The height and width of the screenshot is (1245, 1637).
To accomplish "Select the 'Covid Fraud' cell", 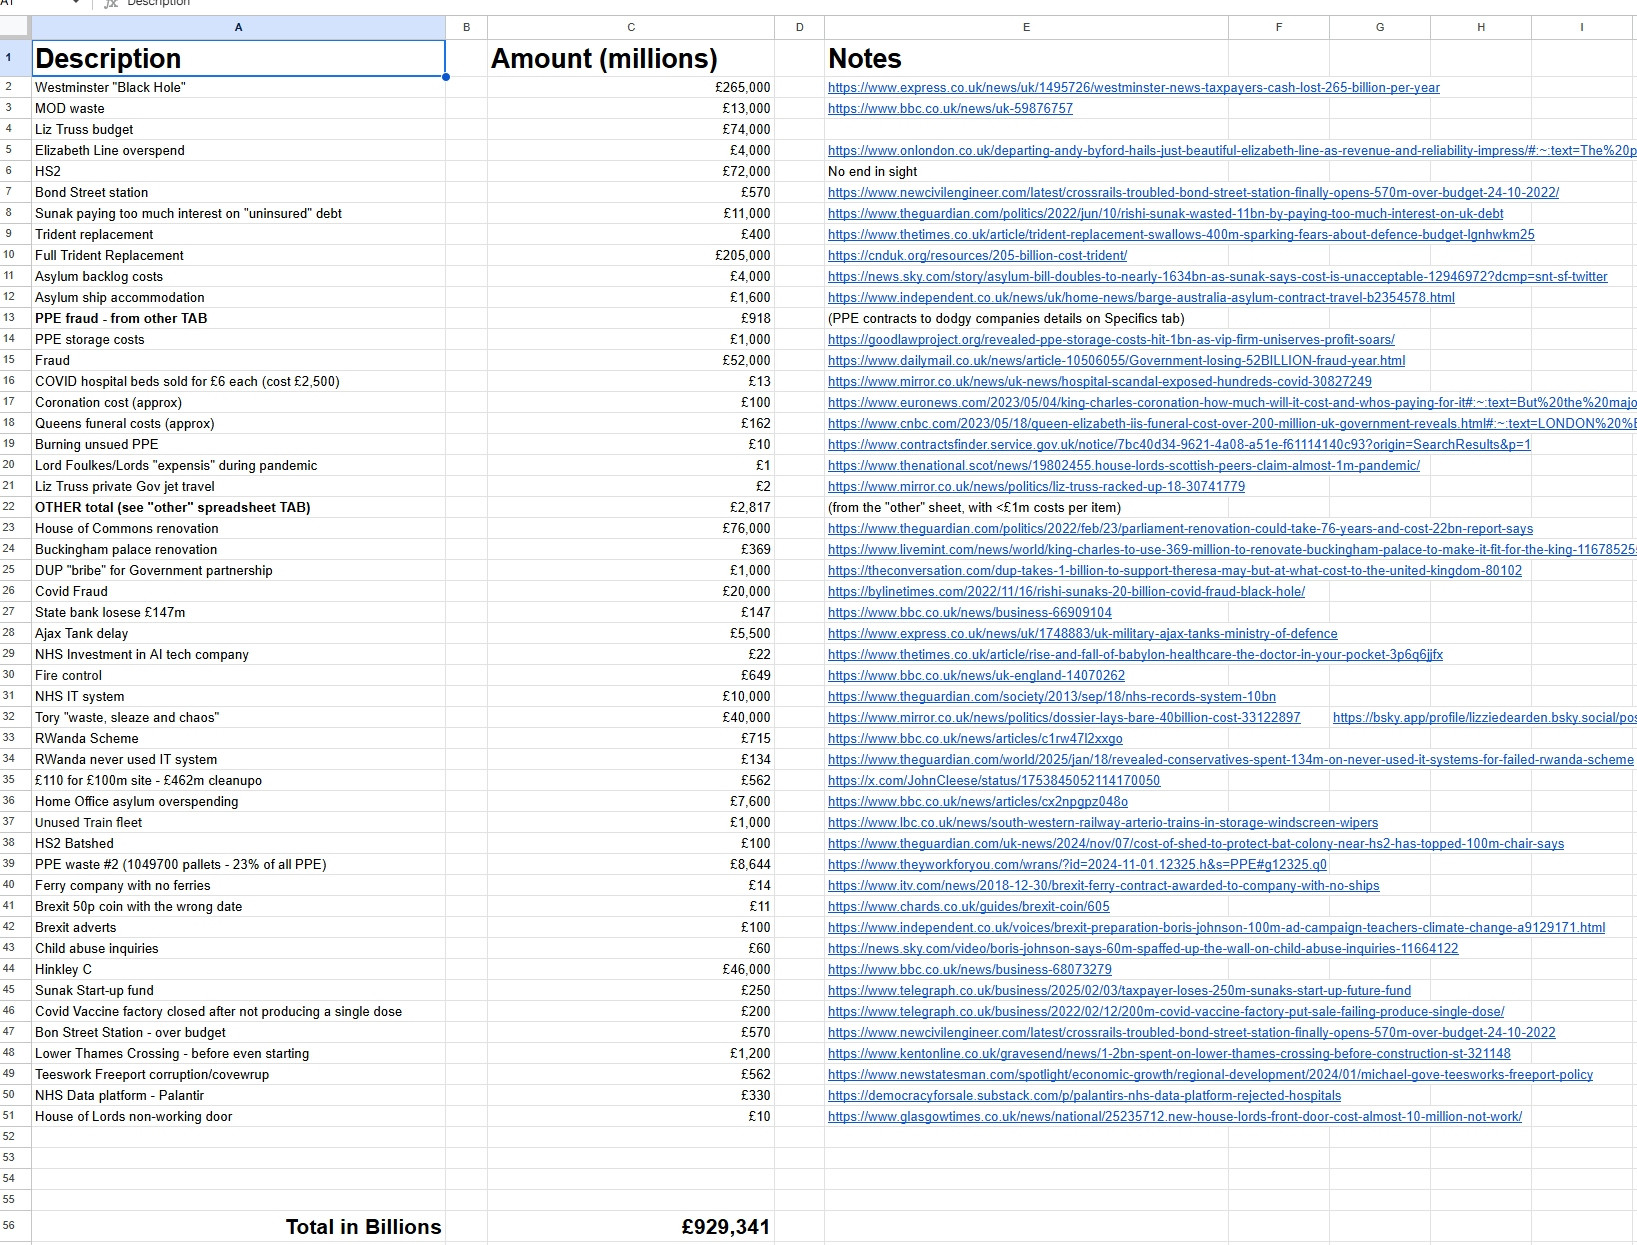I will 238,592.
